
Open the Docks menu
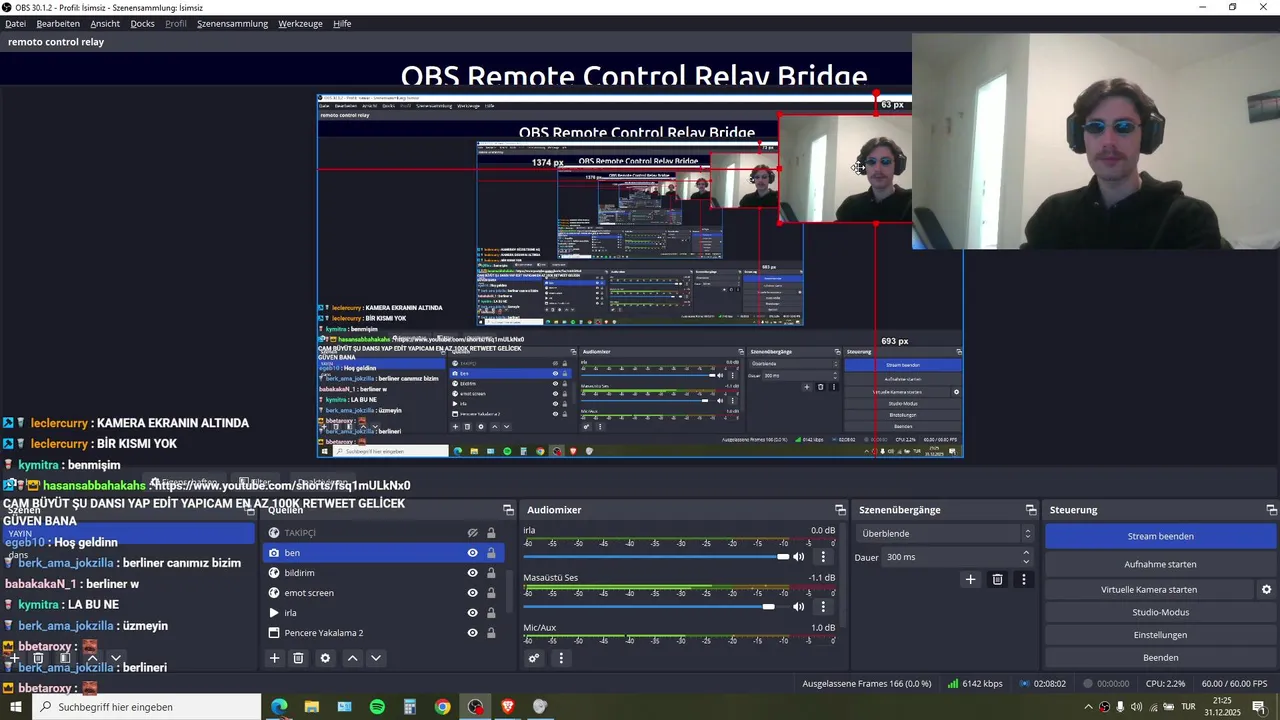[143, 23]
